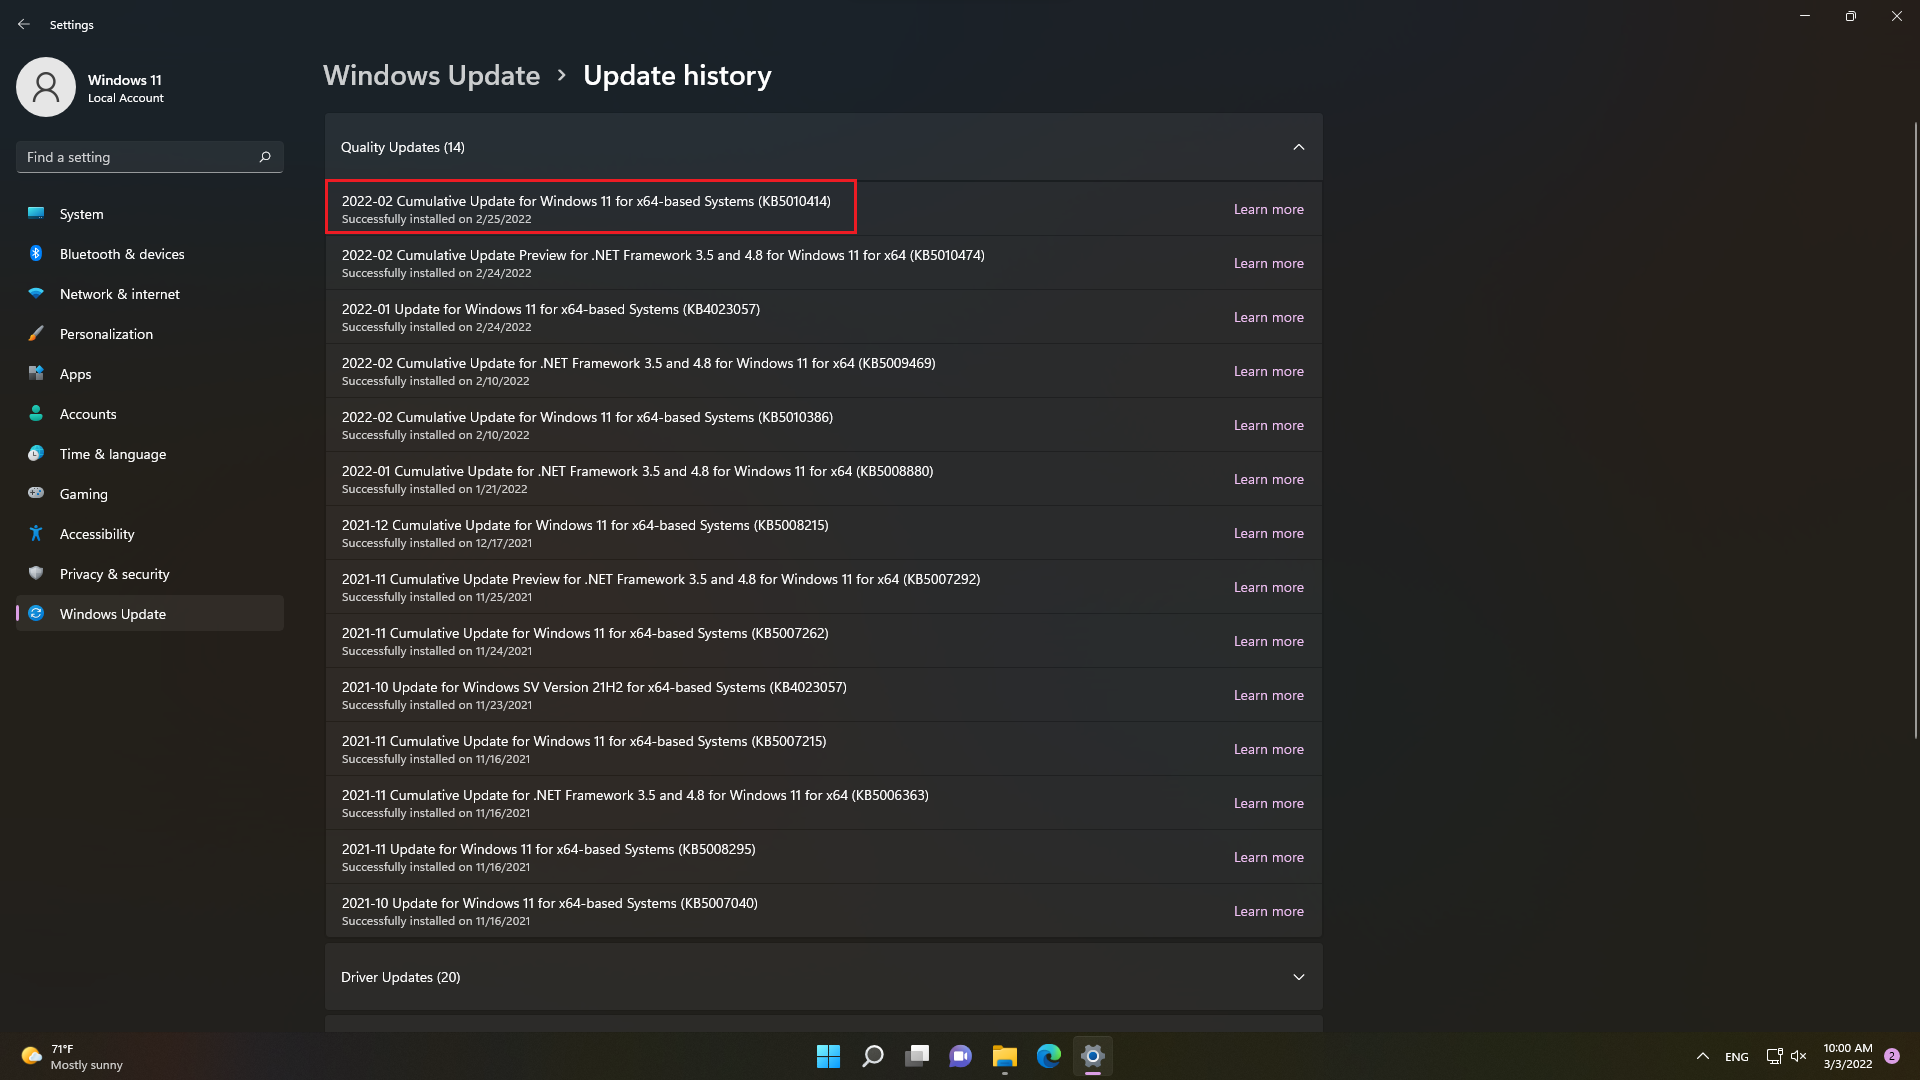
Task: Click the Bluetooth icon in sidebar
Action: pyautogui.click(x=36, y=253)
